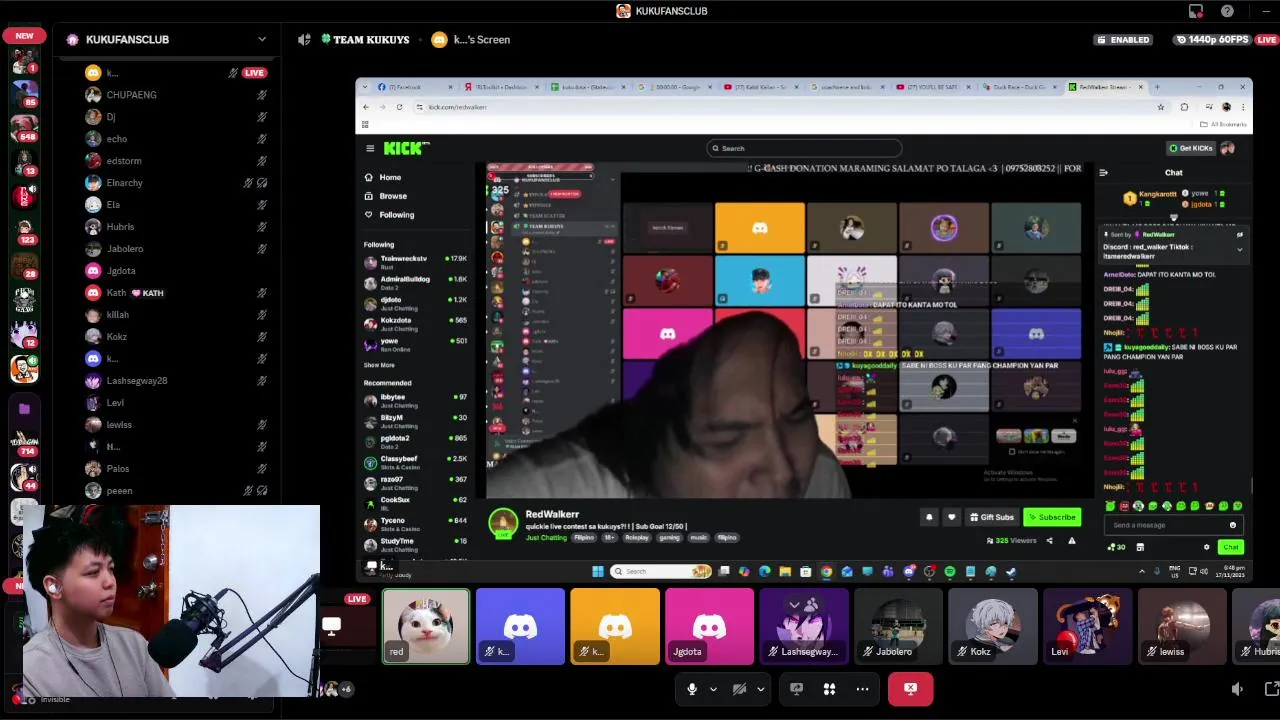Expand the KUKUFANSCLUB server dropdown
Screen dimensions: 1280x720
[262, 39]
